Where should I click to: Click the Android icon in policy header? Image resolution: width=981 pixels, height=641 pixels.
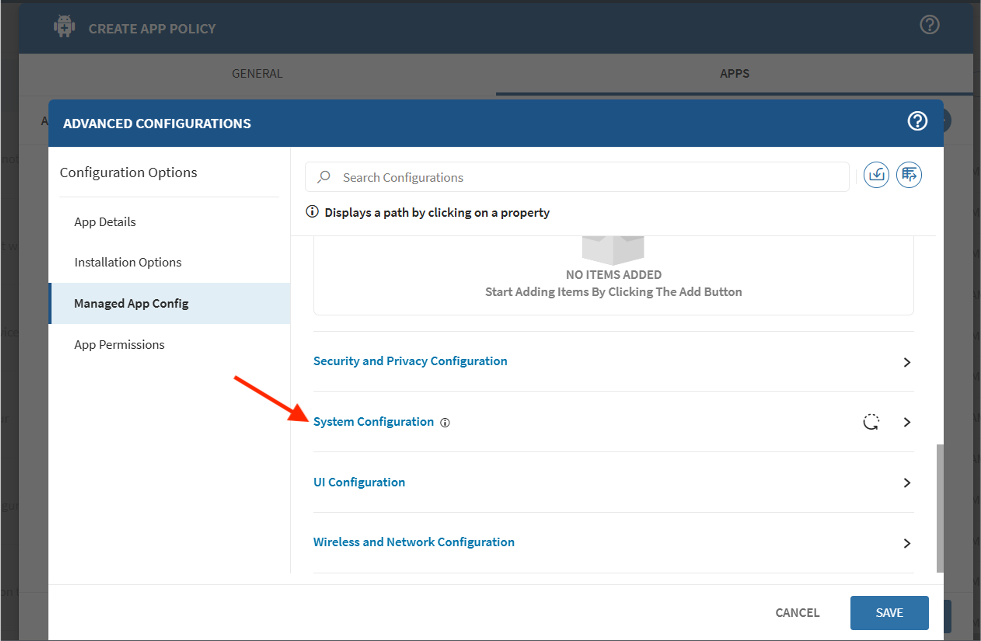point(65,27)
